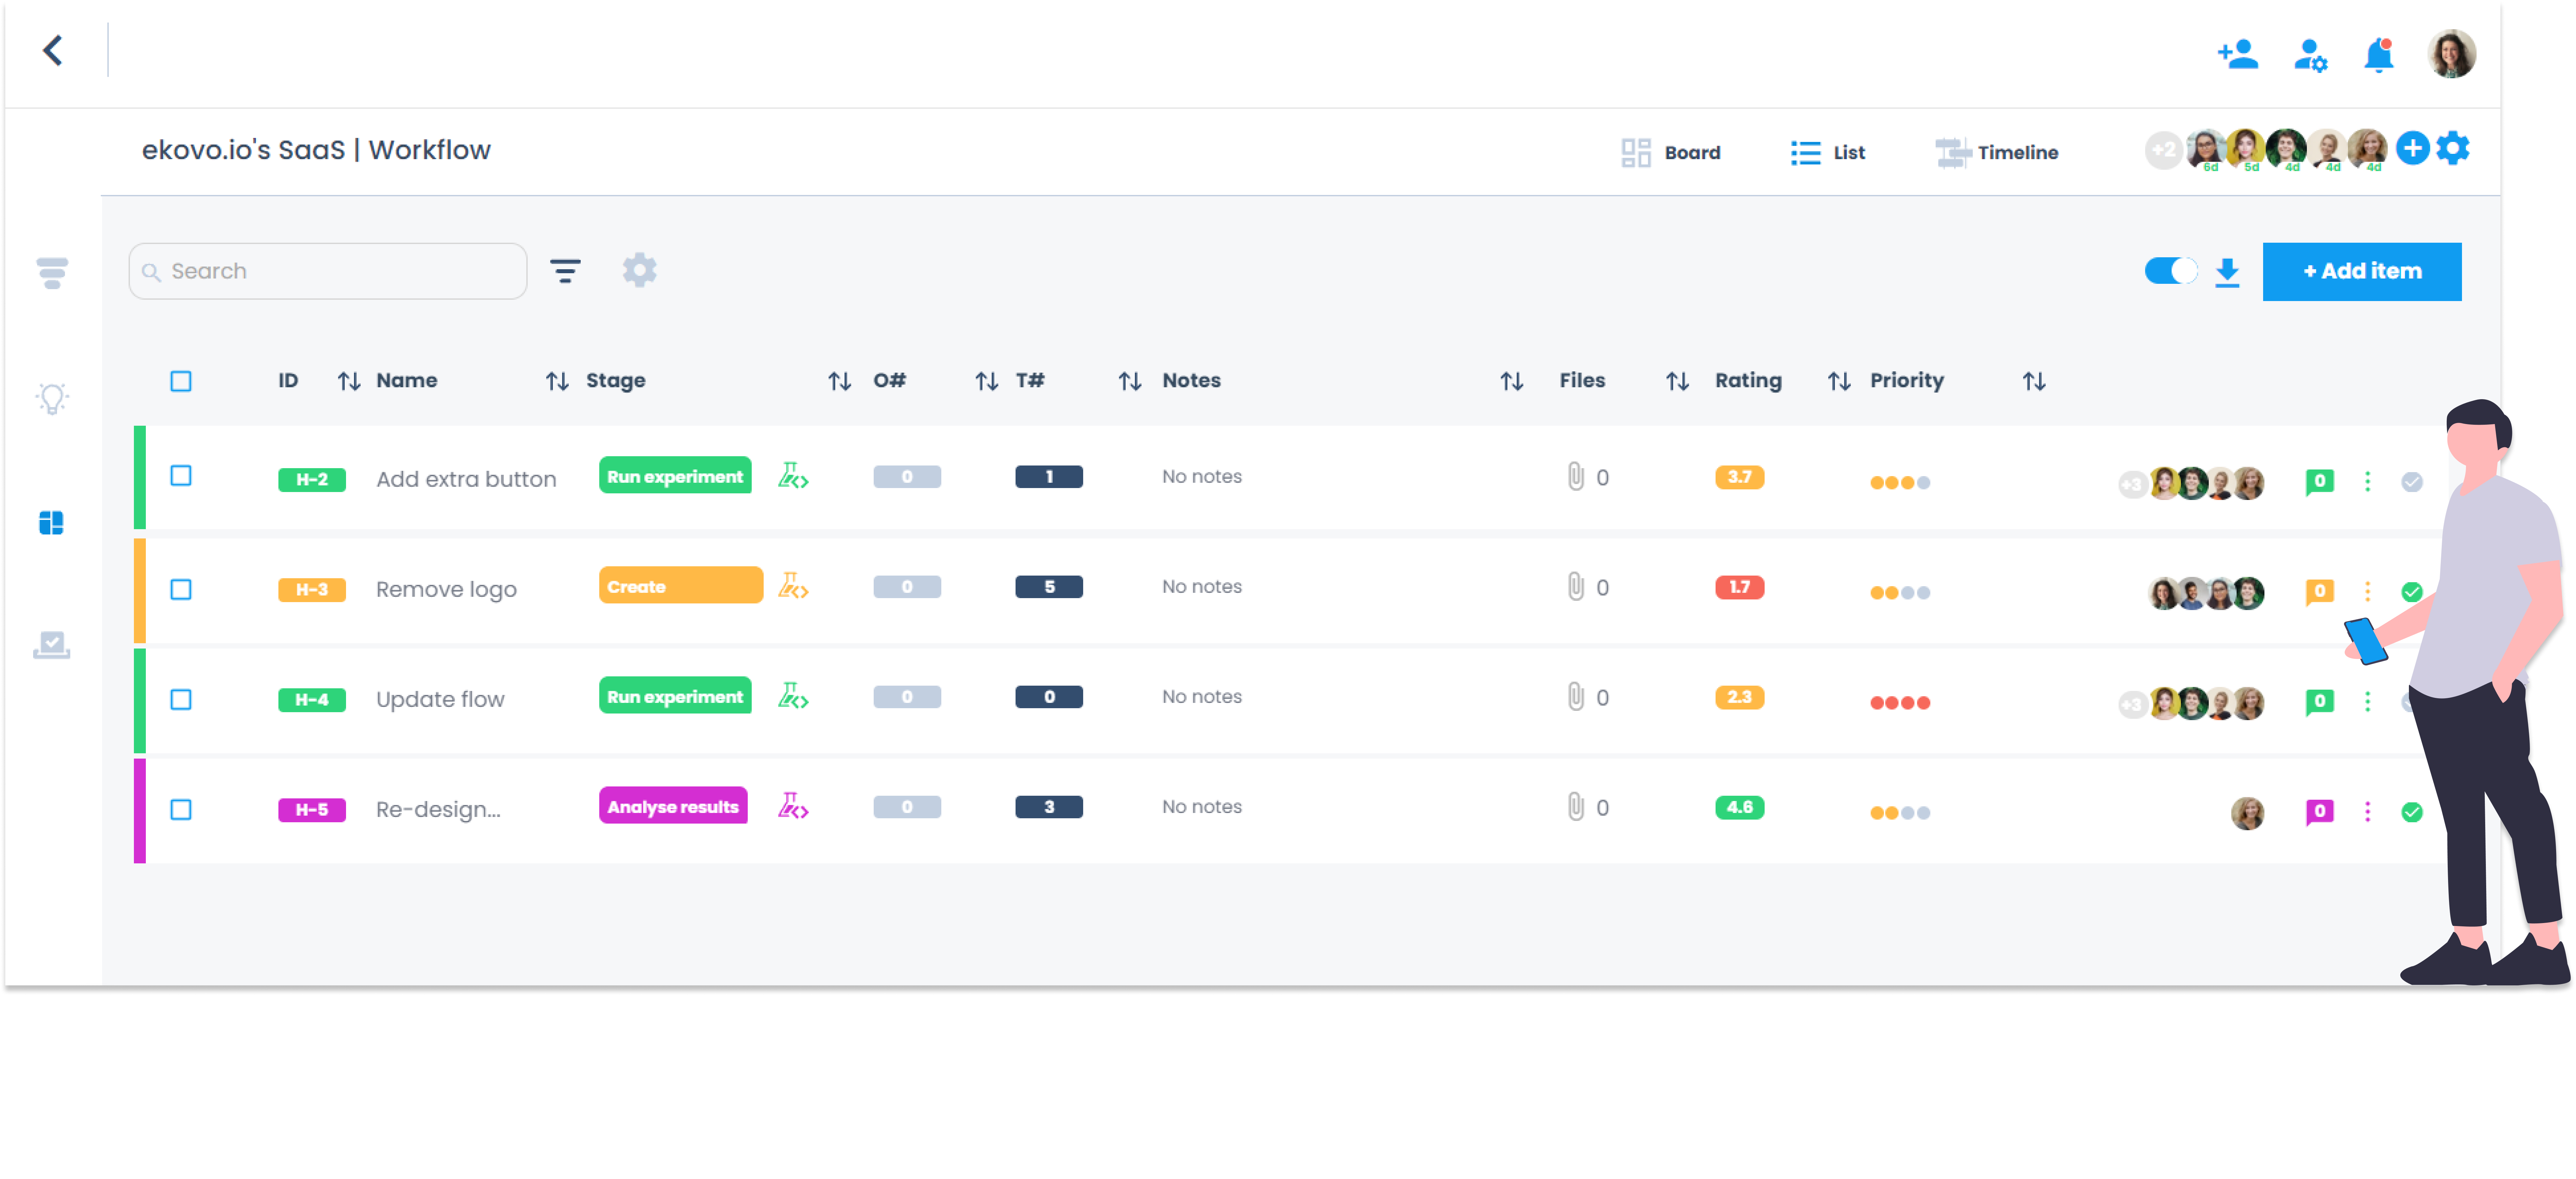Sort by Name using its sort arrows
Viewport: 2576px width, 1179px height.
point(557,381)
